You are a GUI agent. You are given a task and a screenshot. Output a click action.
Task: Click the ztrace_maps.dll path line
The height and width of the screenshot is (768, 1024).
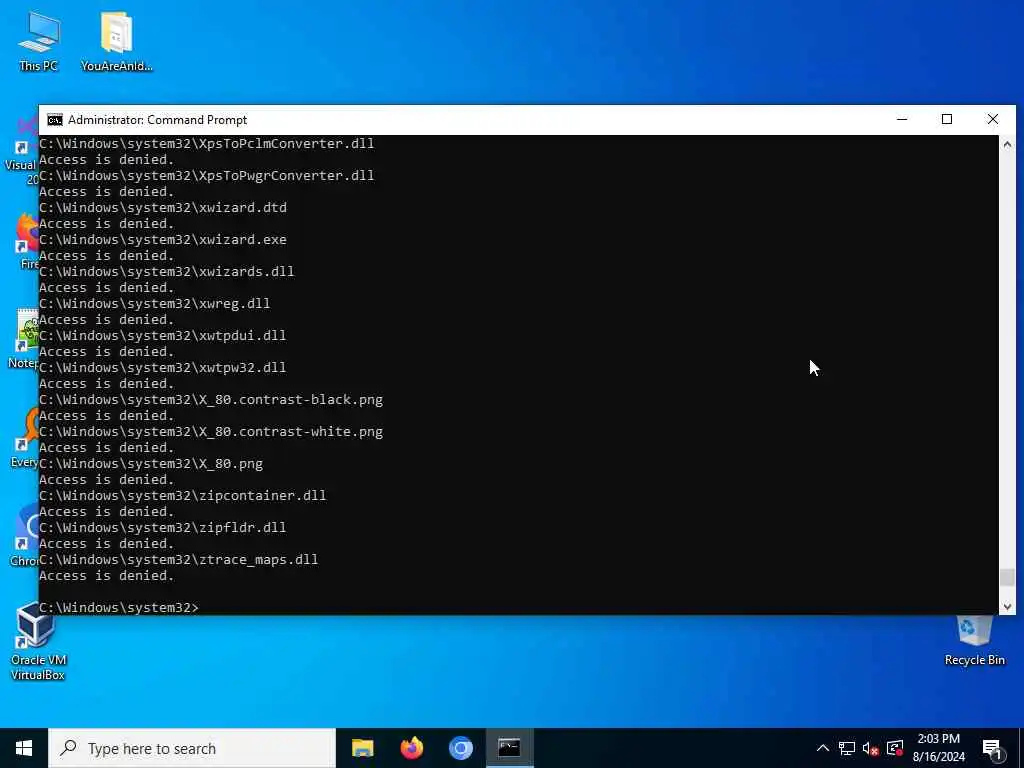tap(179, 560)
